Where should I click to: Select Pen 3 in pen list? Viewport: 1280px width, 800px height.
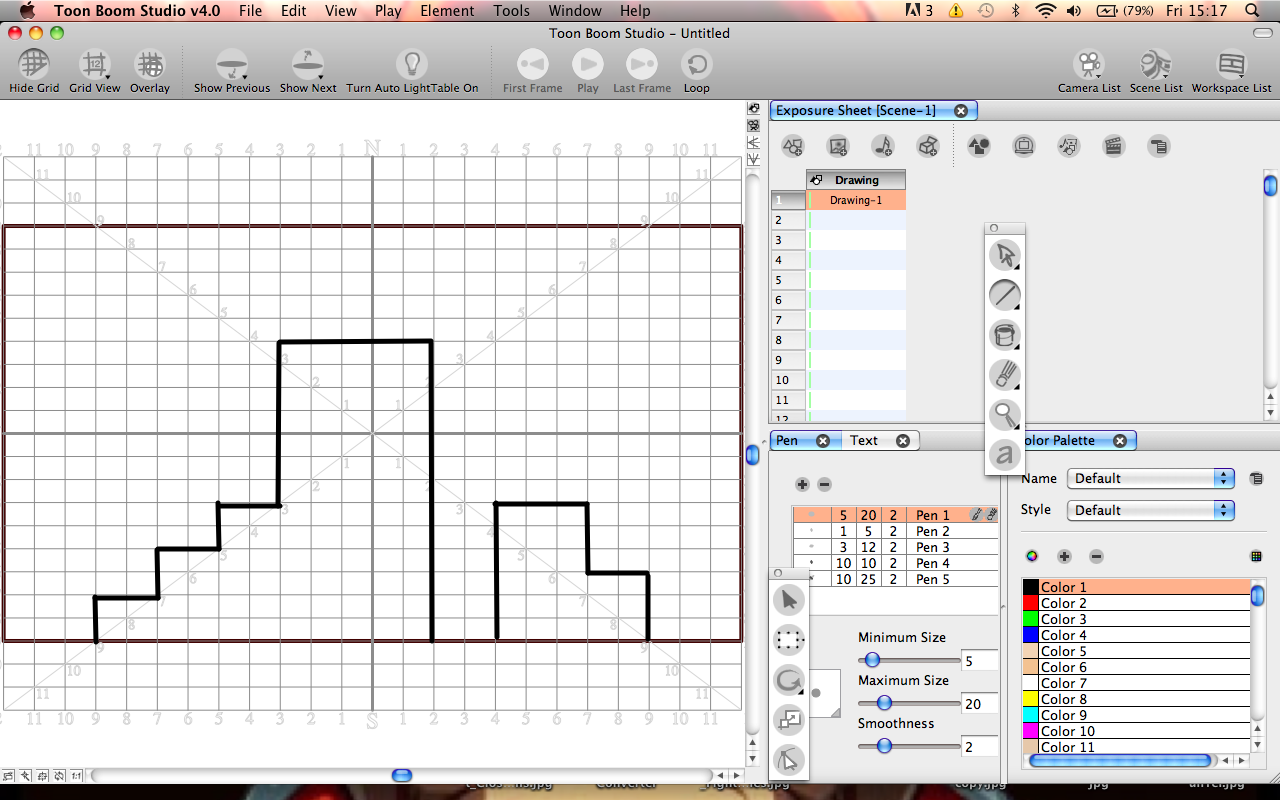point(895,547)
